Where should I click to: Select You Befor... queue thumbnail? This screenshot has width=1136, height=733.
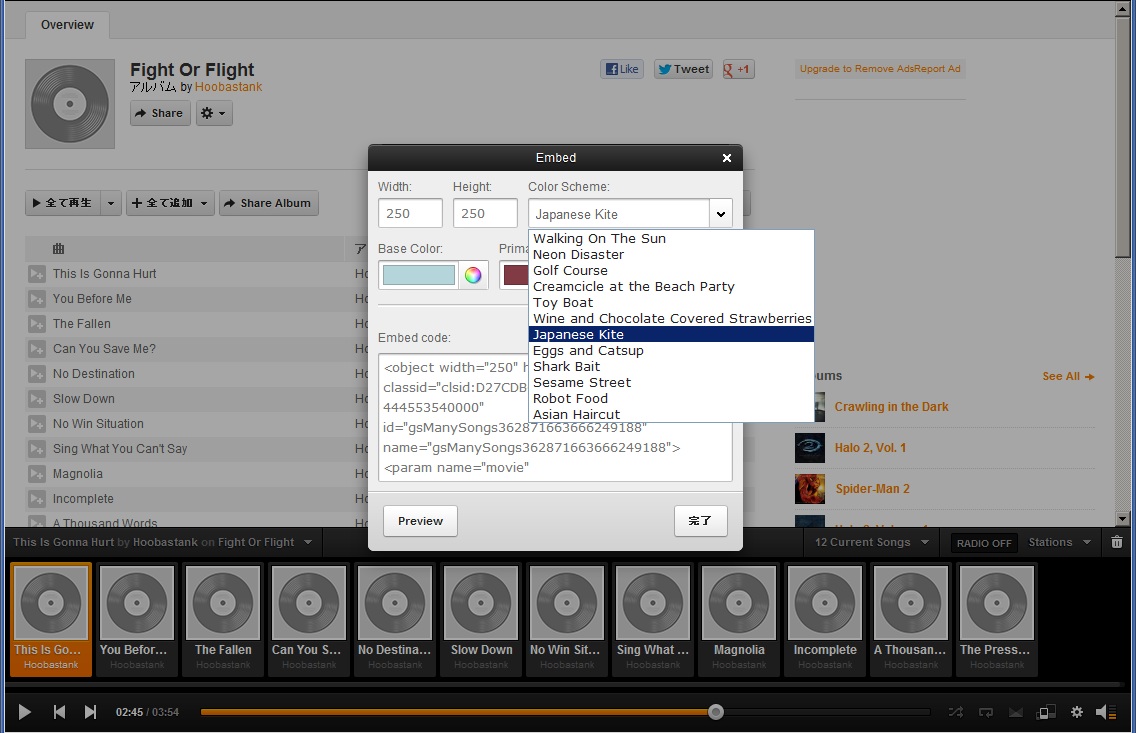click(x=137, y=619)
